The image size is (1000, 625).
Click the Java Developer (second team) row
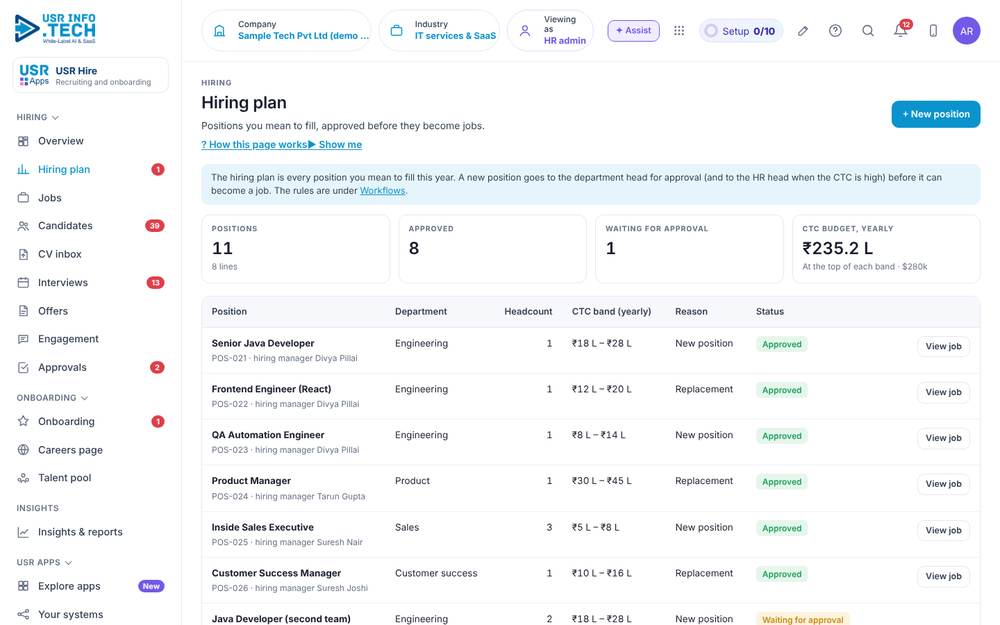point(591,616)
